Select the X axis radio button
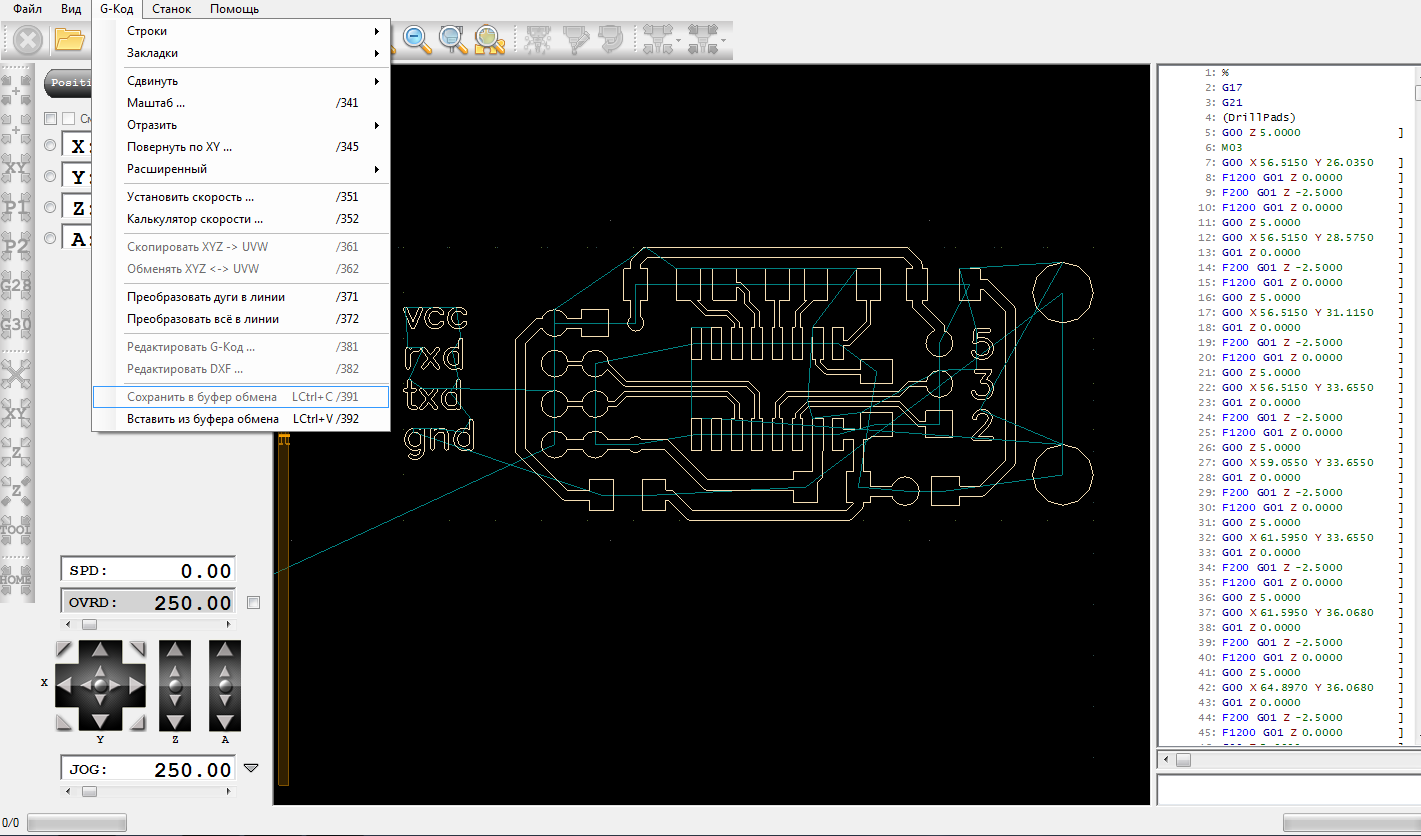 click(x=50, y=146)
